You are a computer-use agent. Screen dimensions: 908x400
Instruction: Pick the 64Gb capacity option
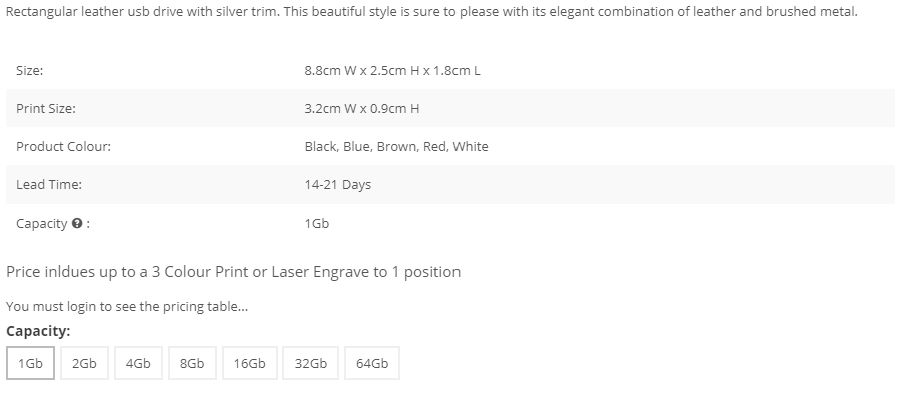[x=372, y=363]
